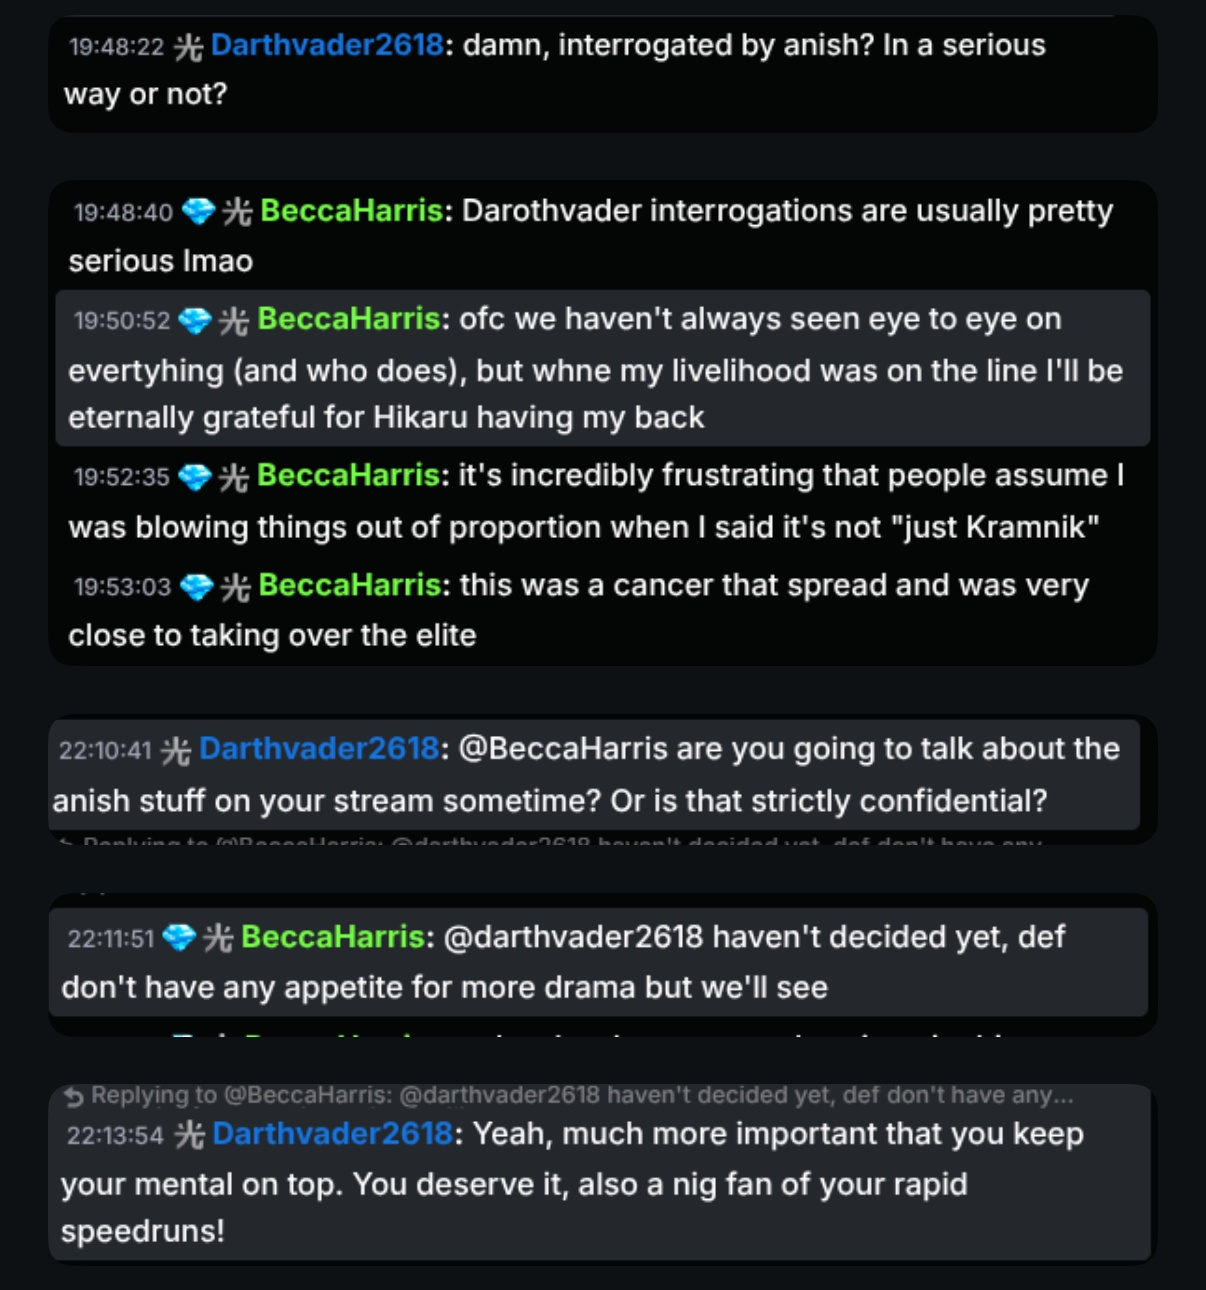
Task: Click the diamond badge on the 19:48:40 message
Action: 200,211
